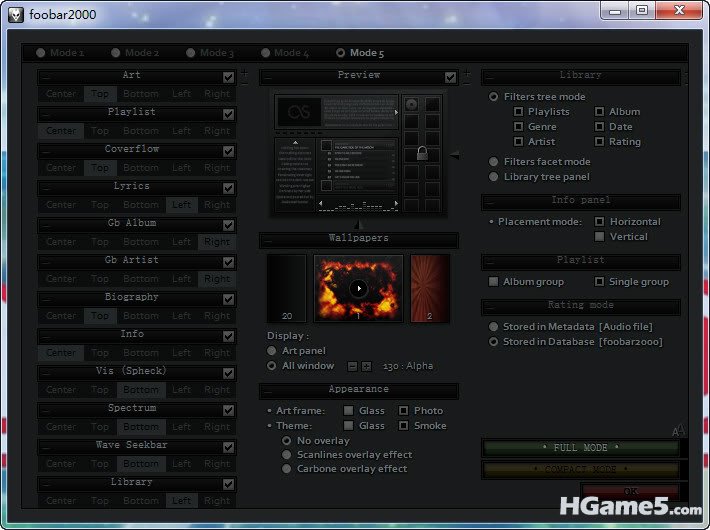Set Playlist panel position to Bottom
The width and height of the screenshot is (710, 530).
click(141, 131)
